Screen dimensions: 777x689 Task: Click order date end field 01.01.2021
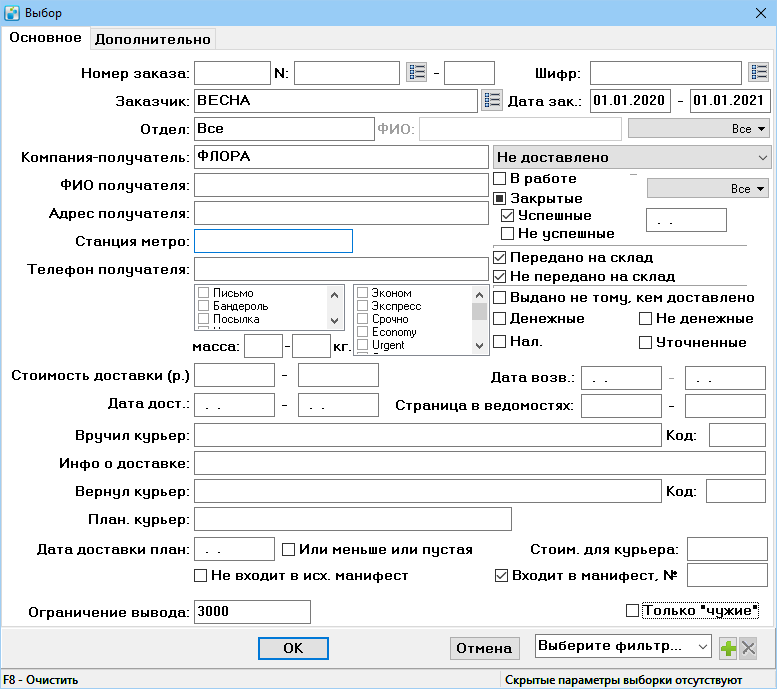point(730,101)
